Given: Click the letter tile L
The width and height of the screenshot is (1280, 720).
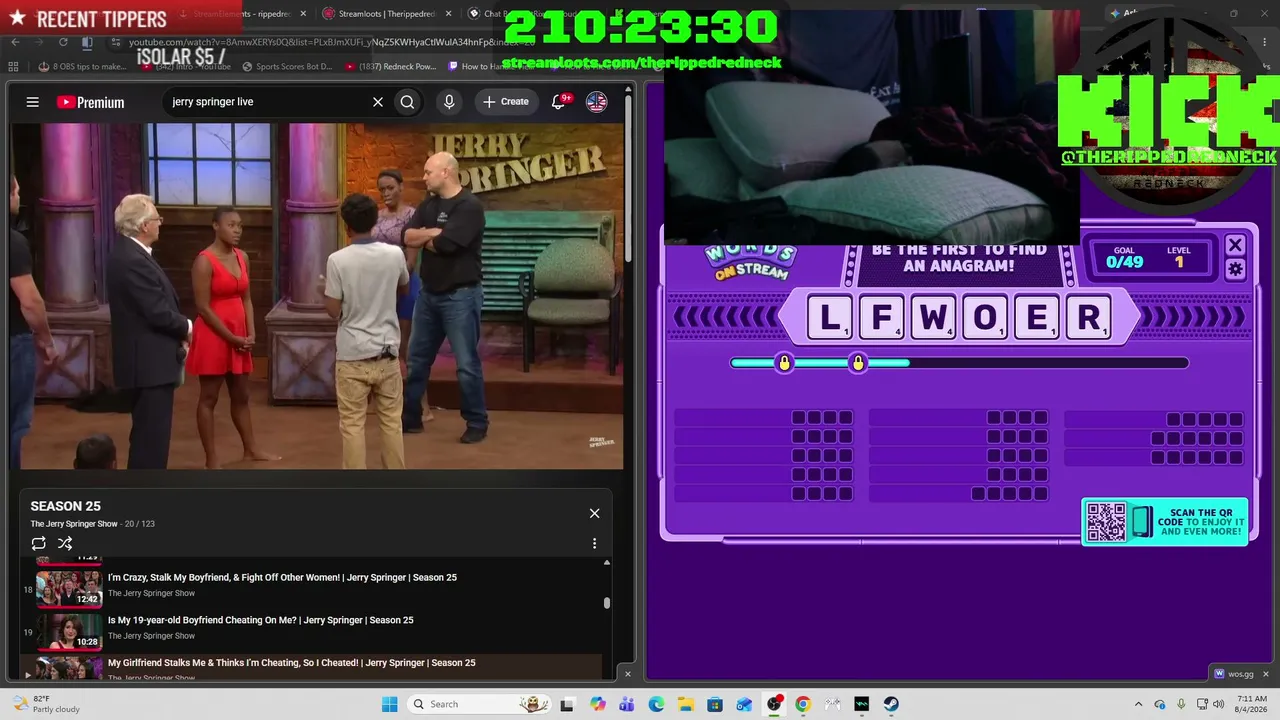Looking at the screenshot, I should (831, 318).
